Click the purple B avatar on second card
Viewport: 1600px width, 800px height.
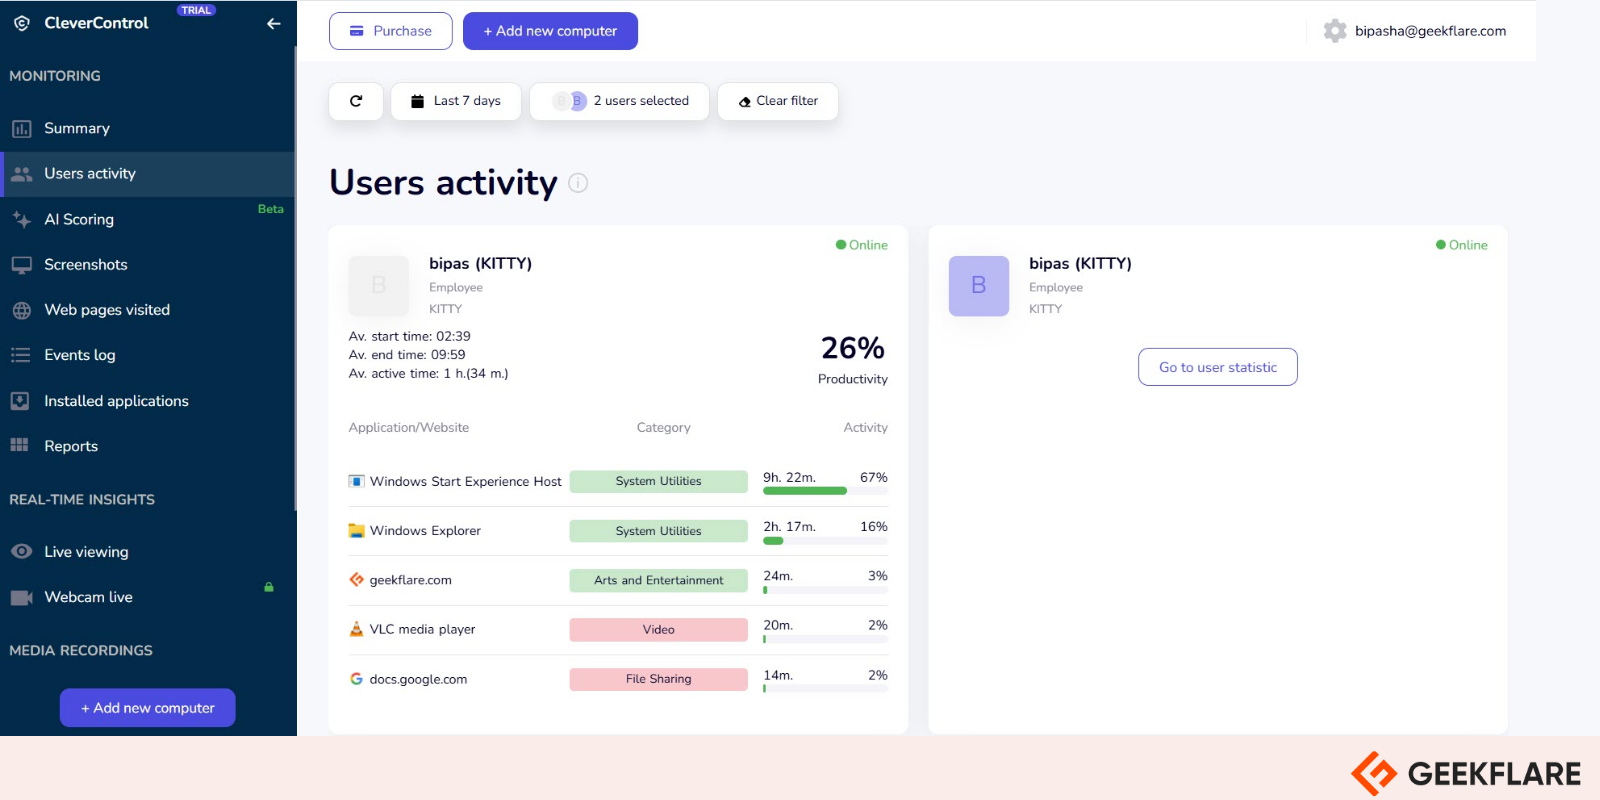[979, 286]
